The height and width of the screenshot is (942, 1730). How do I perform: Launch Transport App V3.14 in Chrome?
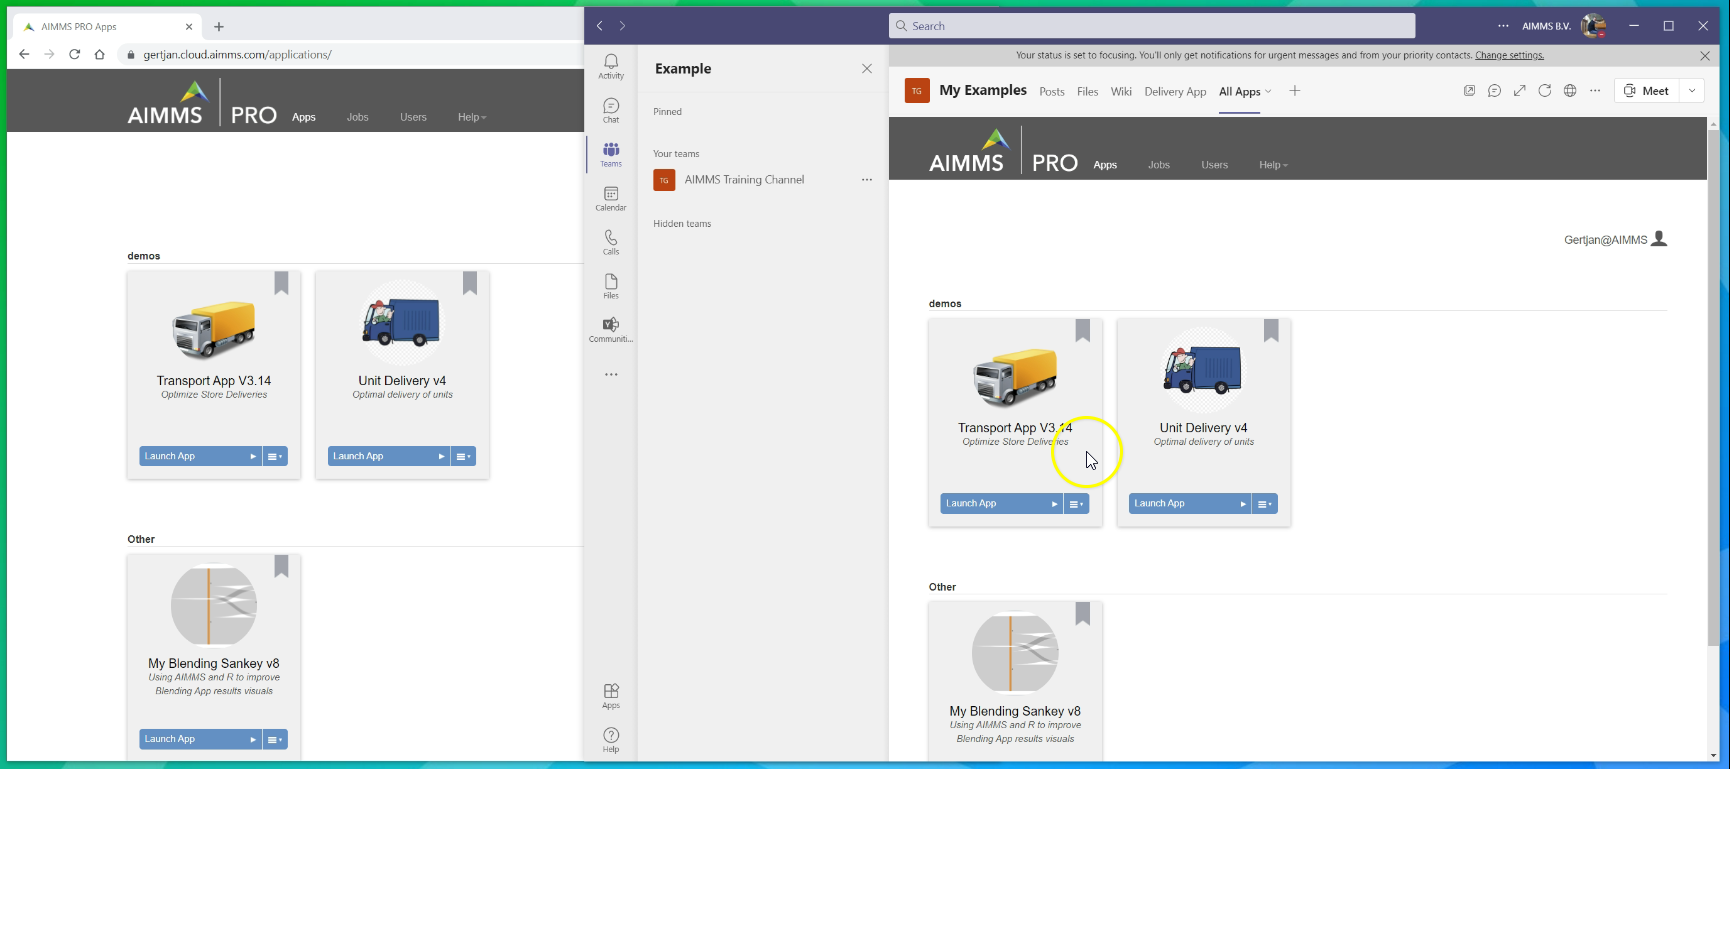(x=200, y=456)
